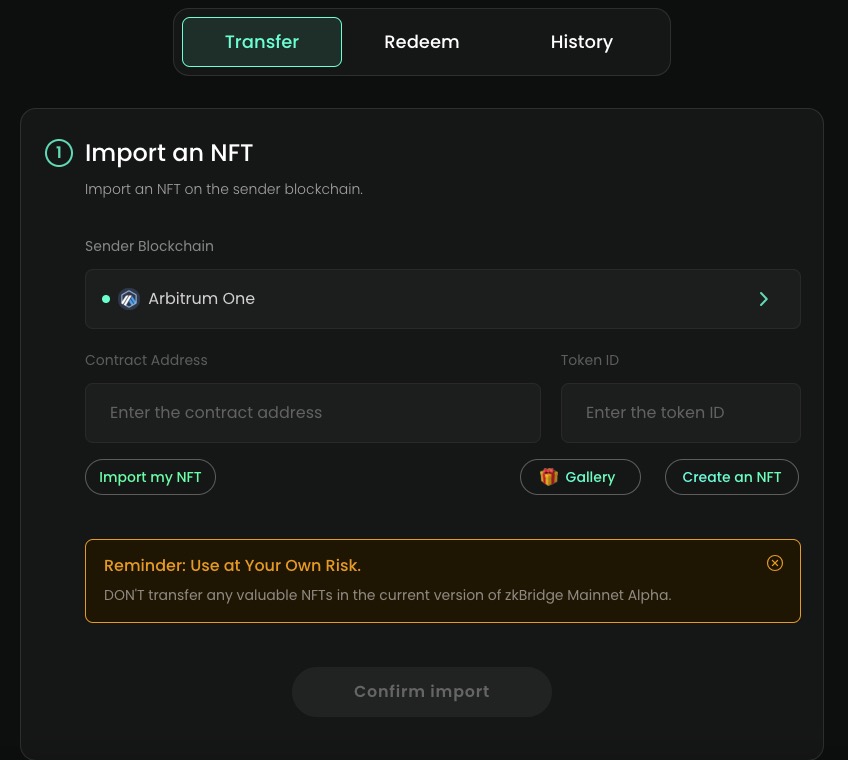Viewport: 848px width, 760px height.
Task: Click the Create an NFT button
Action: click(x=731, y=477)
